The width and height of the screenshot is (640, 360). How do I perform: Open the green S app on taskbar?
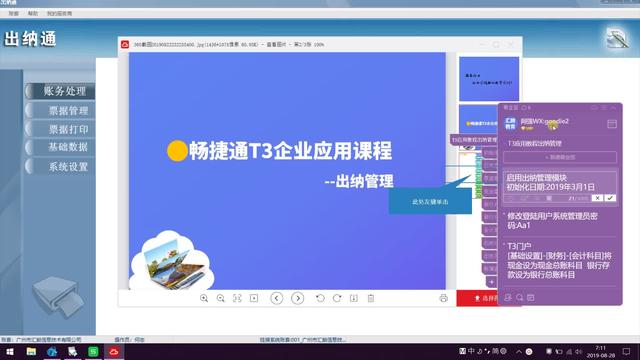93,351
